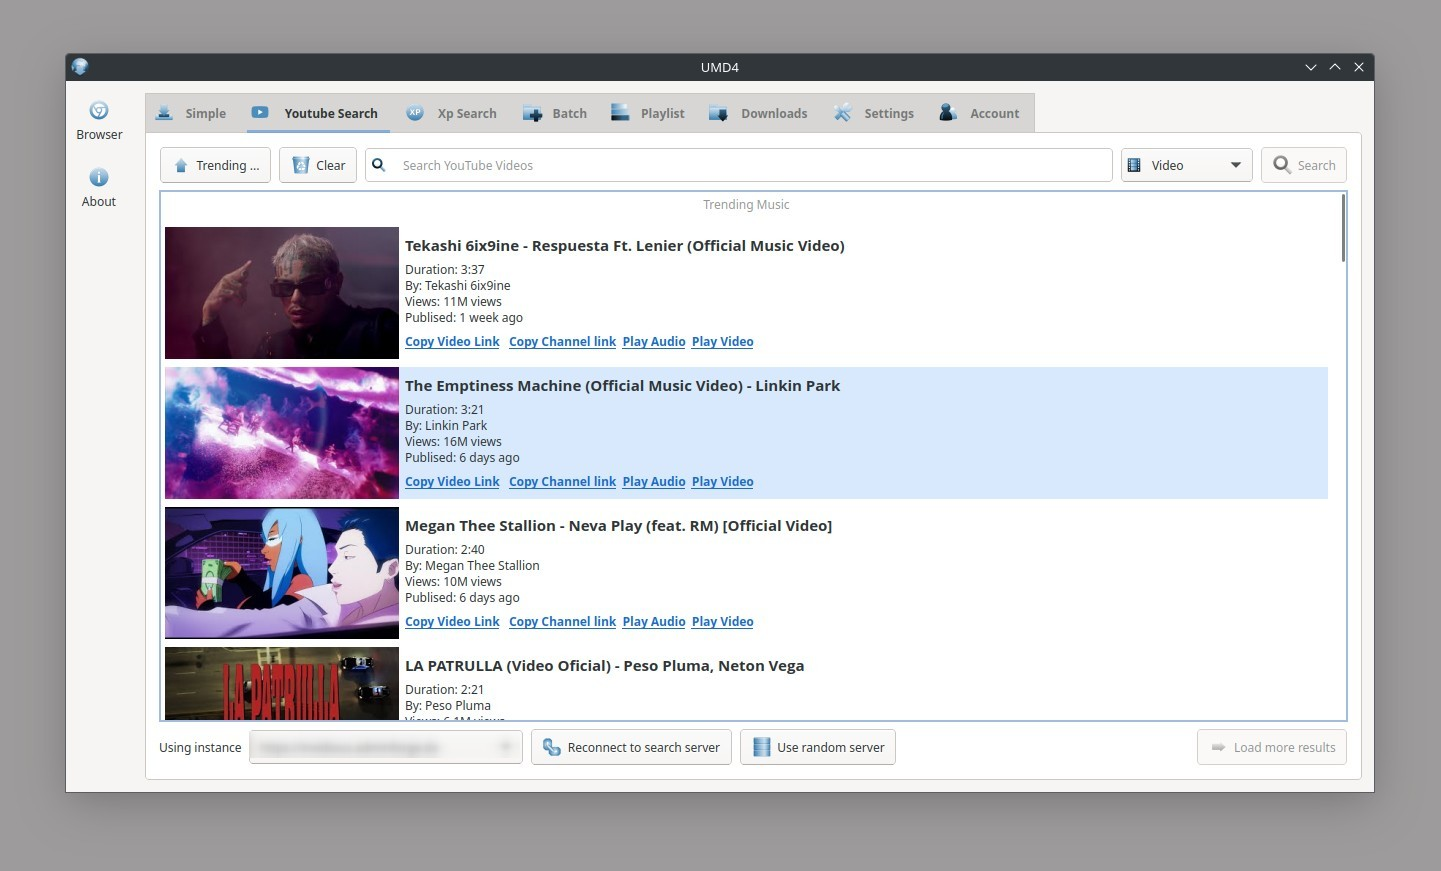
Task: Open the About info icon
Action: [x=99, y=177]
